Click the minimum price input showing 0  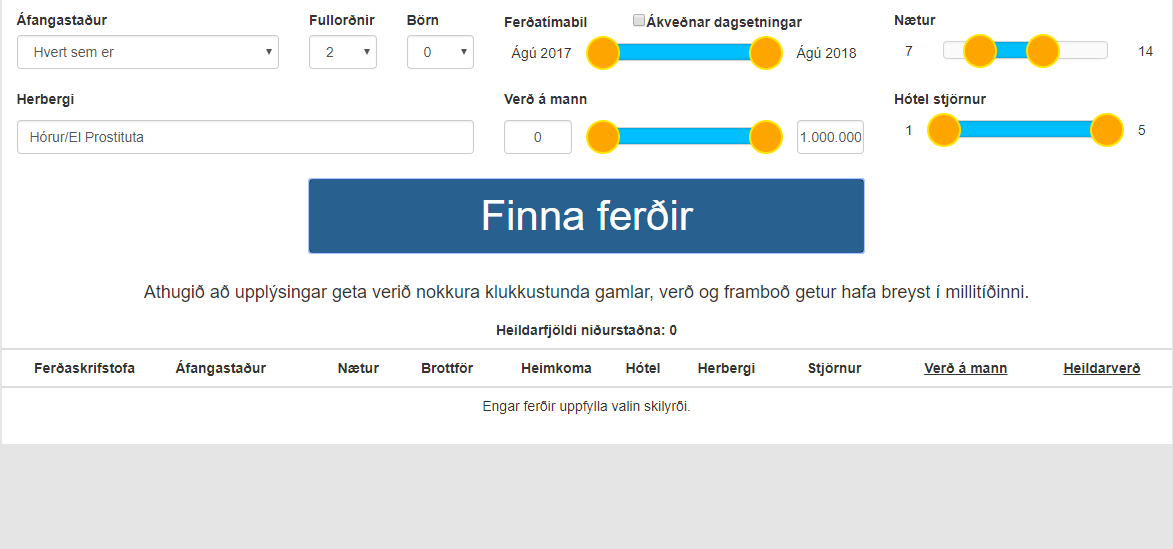[x=537, y=137]
